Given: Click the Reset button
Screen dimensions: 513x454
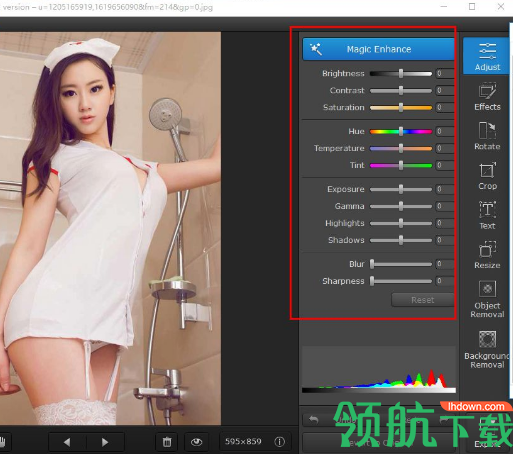Looking at the screenshot, I should 423,300.
